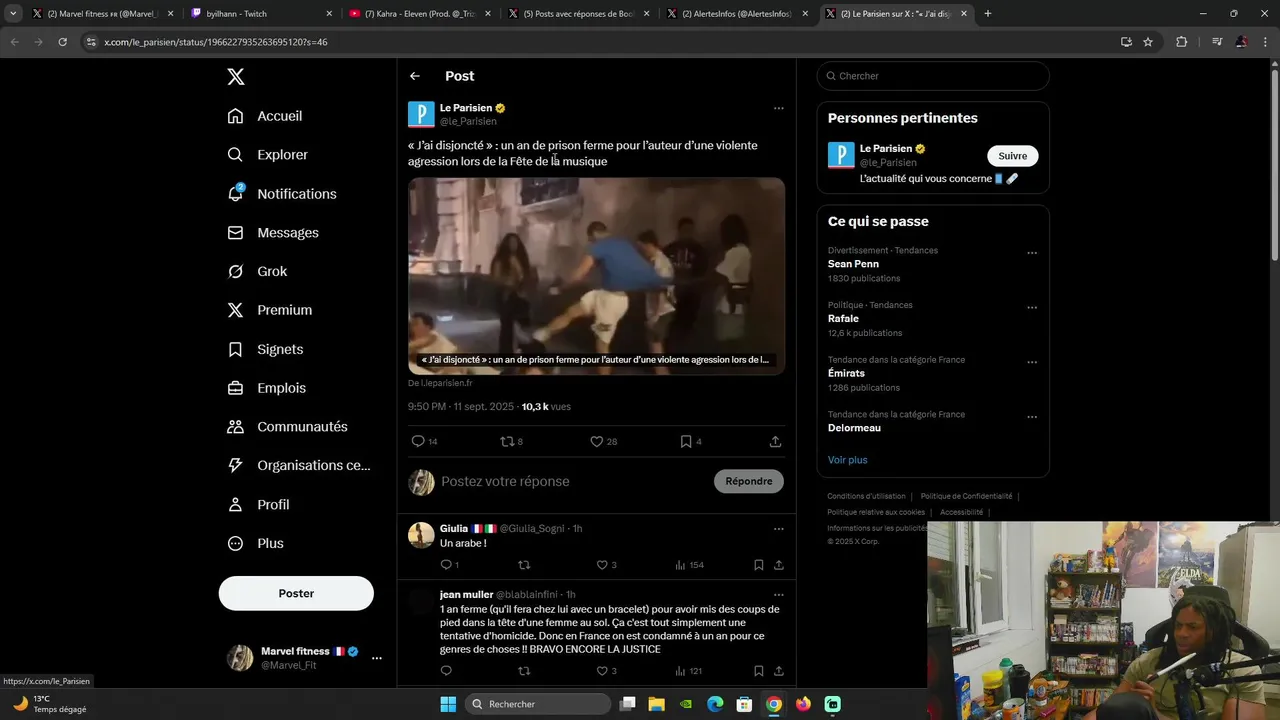Like Giulia's comment with 3 likes

606,565
